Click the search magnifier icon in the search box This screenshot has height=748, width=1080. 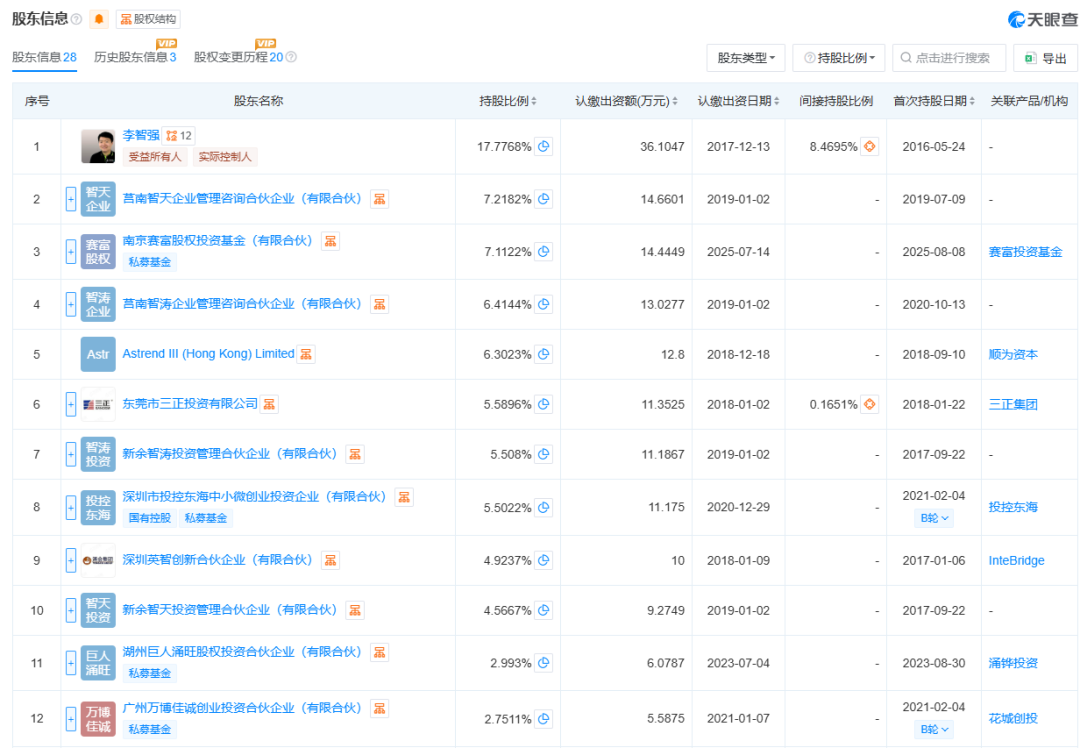903,57
